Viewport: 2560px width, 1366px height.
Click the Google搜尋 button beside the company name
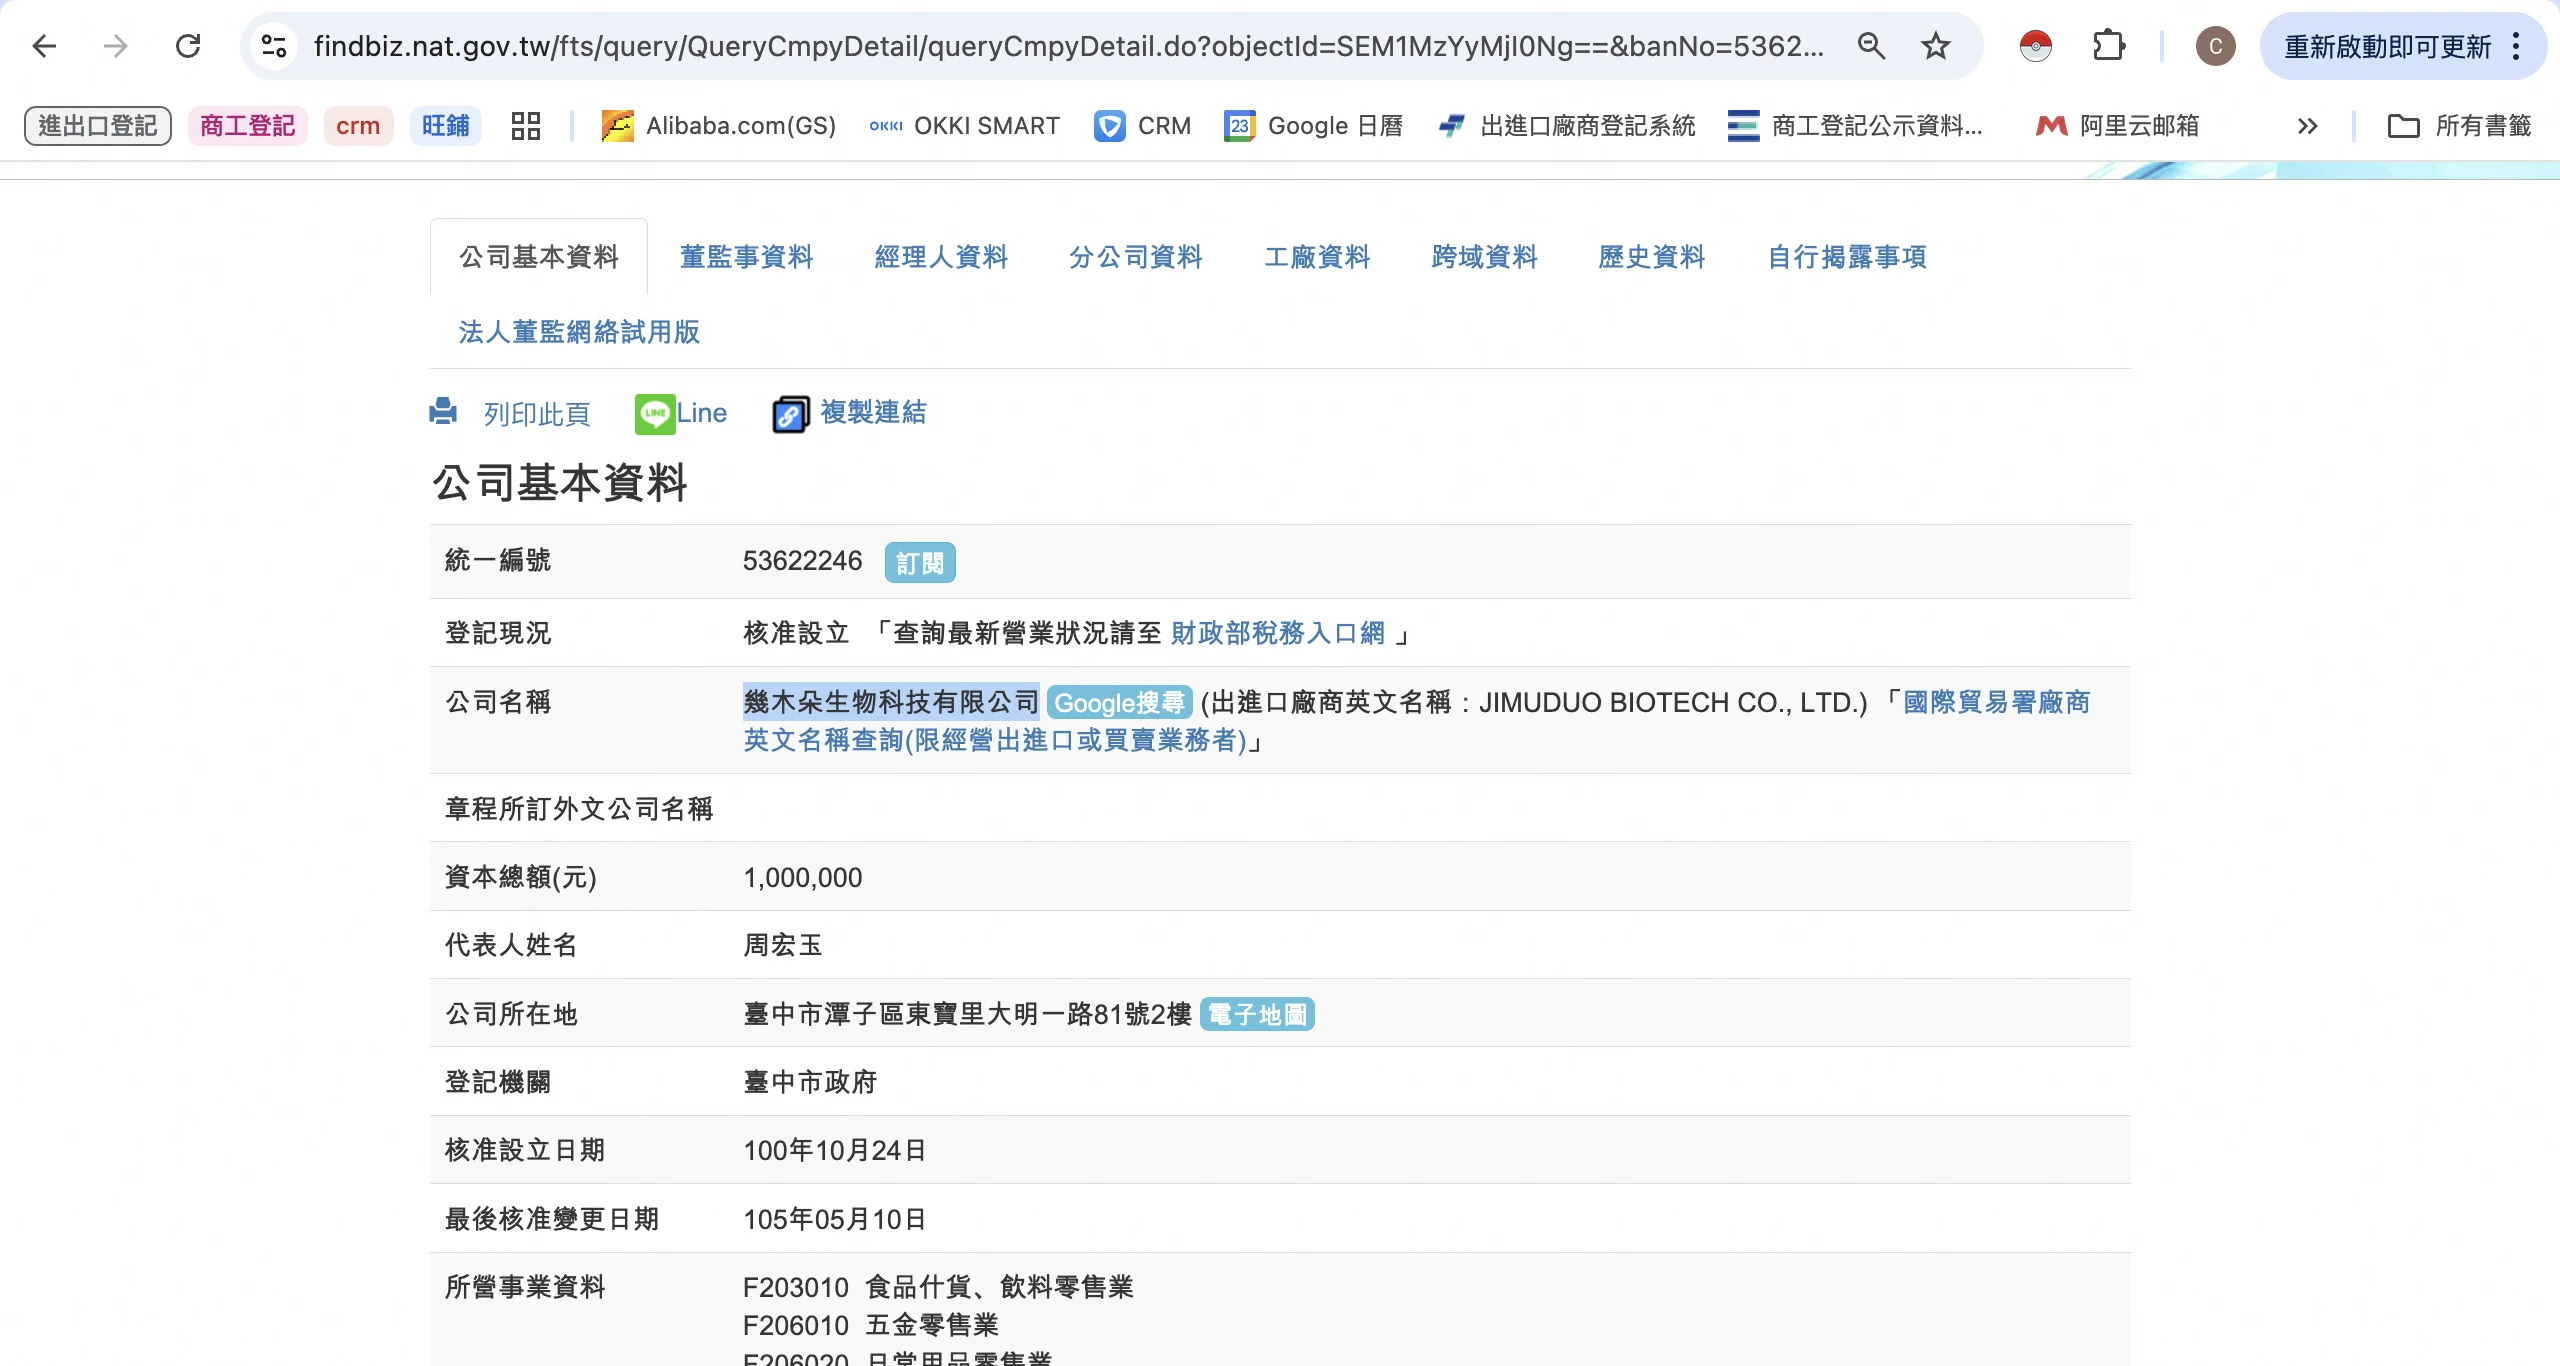1119,703
